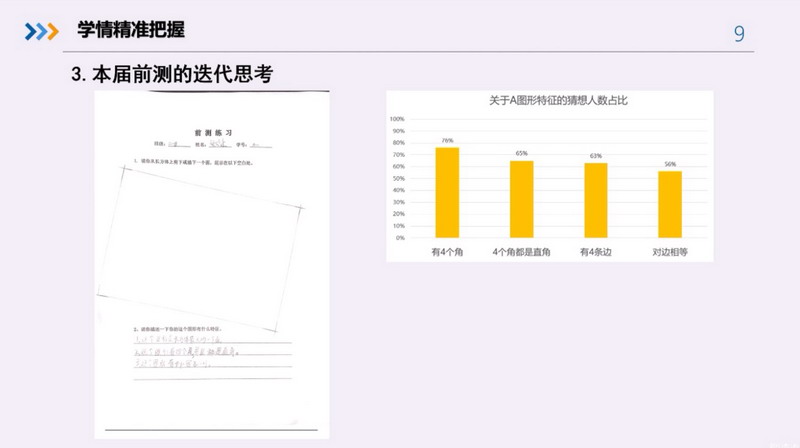
Task: Select the 对边相等 yellow bar
Action: pyautogui.click(x=670, y=204)
